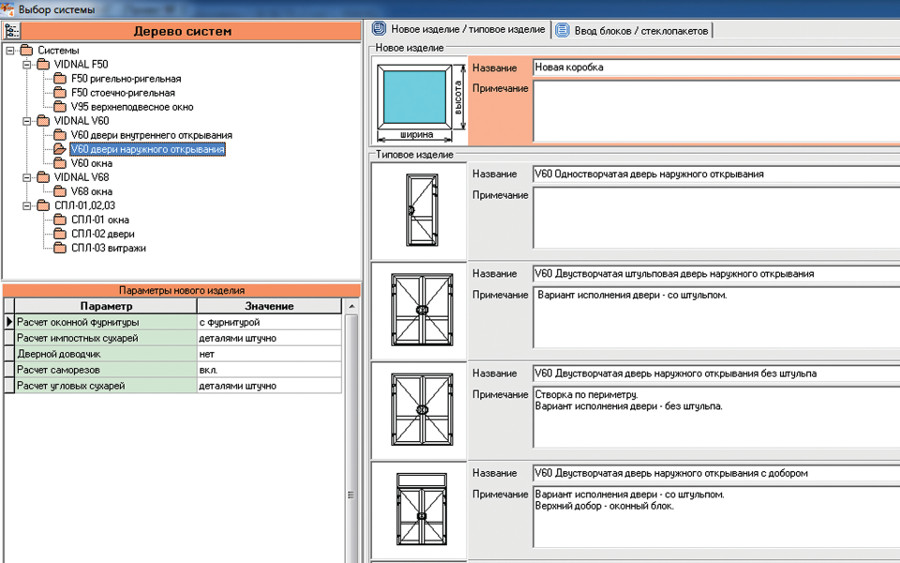Click value of Расчет импостных сухарей row
This screenshot has height=563, width=900.
[x=269, y=338]
